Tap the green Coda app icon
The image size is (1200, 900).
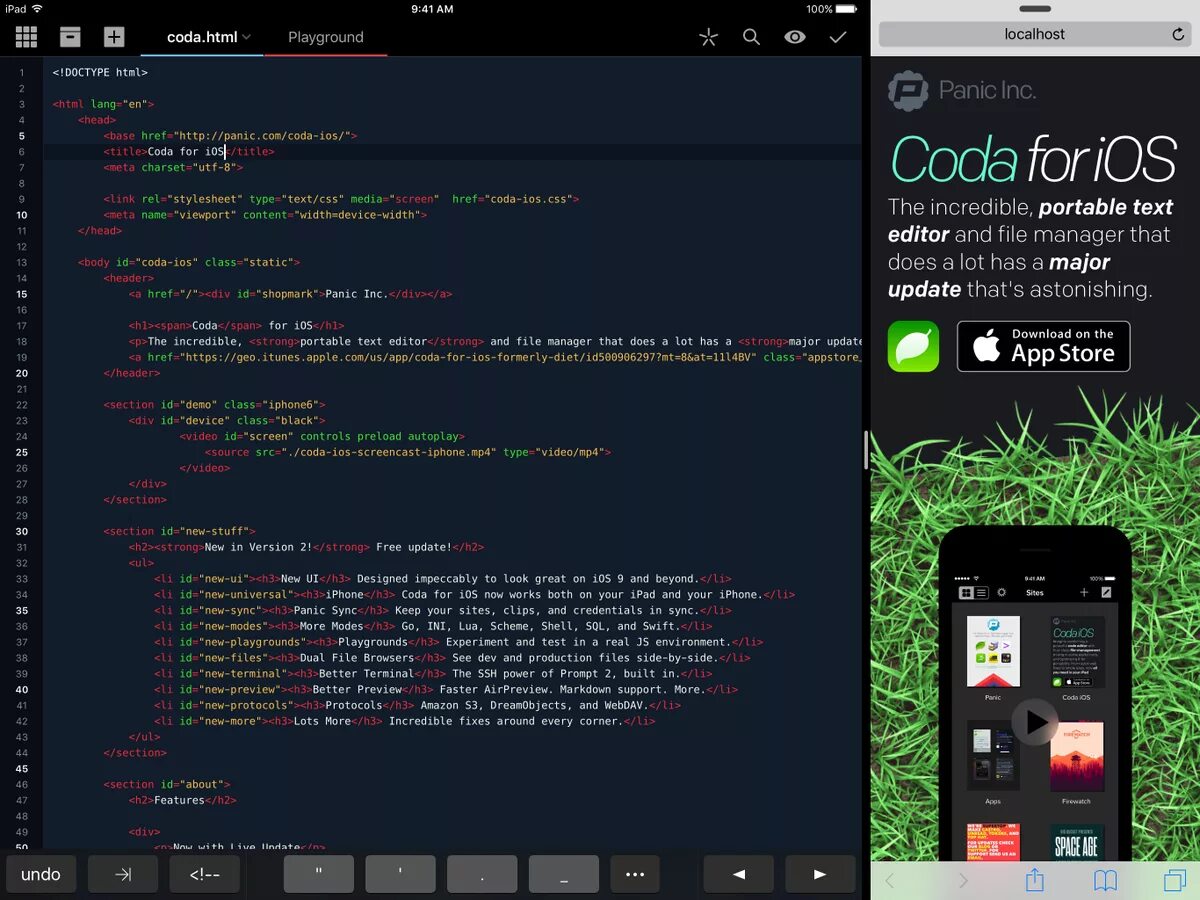[913, 347]
